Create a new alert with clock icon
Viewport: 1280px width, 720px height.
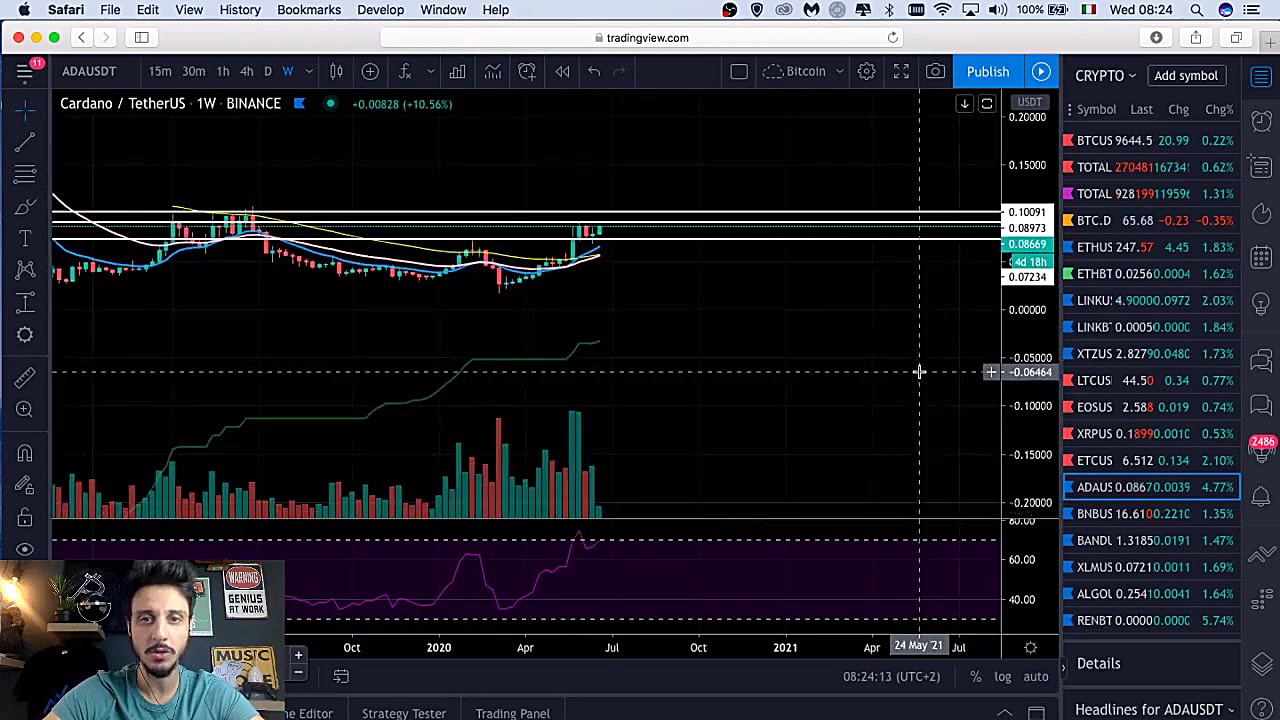point(527,71)
